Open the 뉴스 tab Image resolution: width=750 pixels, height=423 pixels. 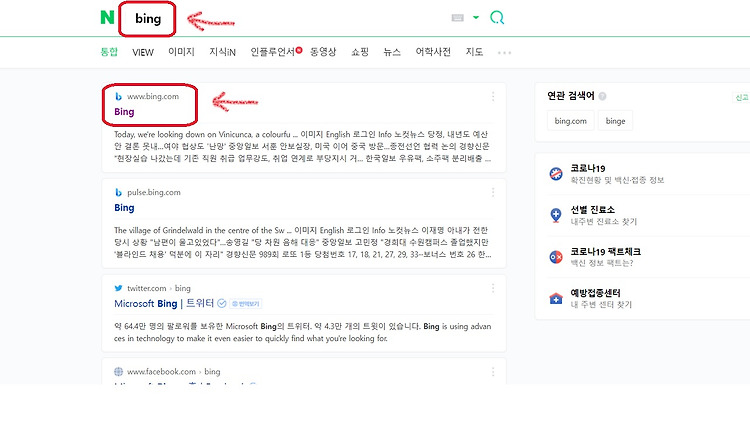pos(392,52)
